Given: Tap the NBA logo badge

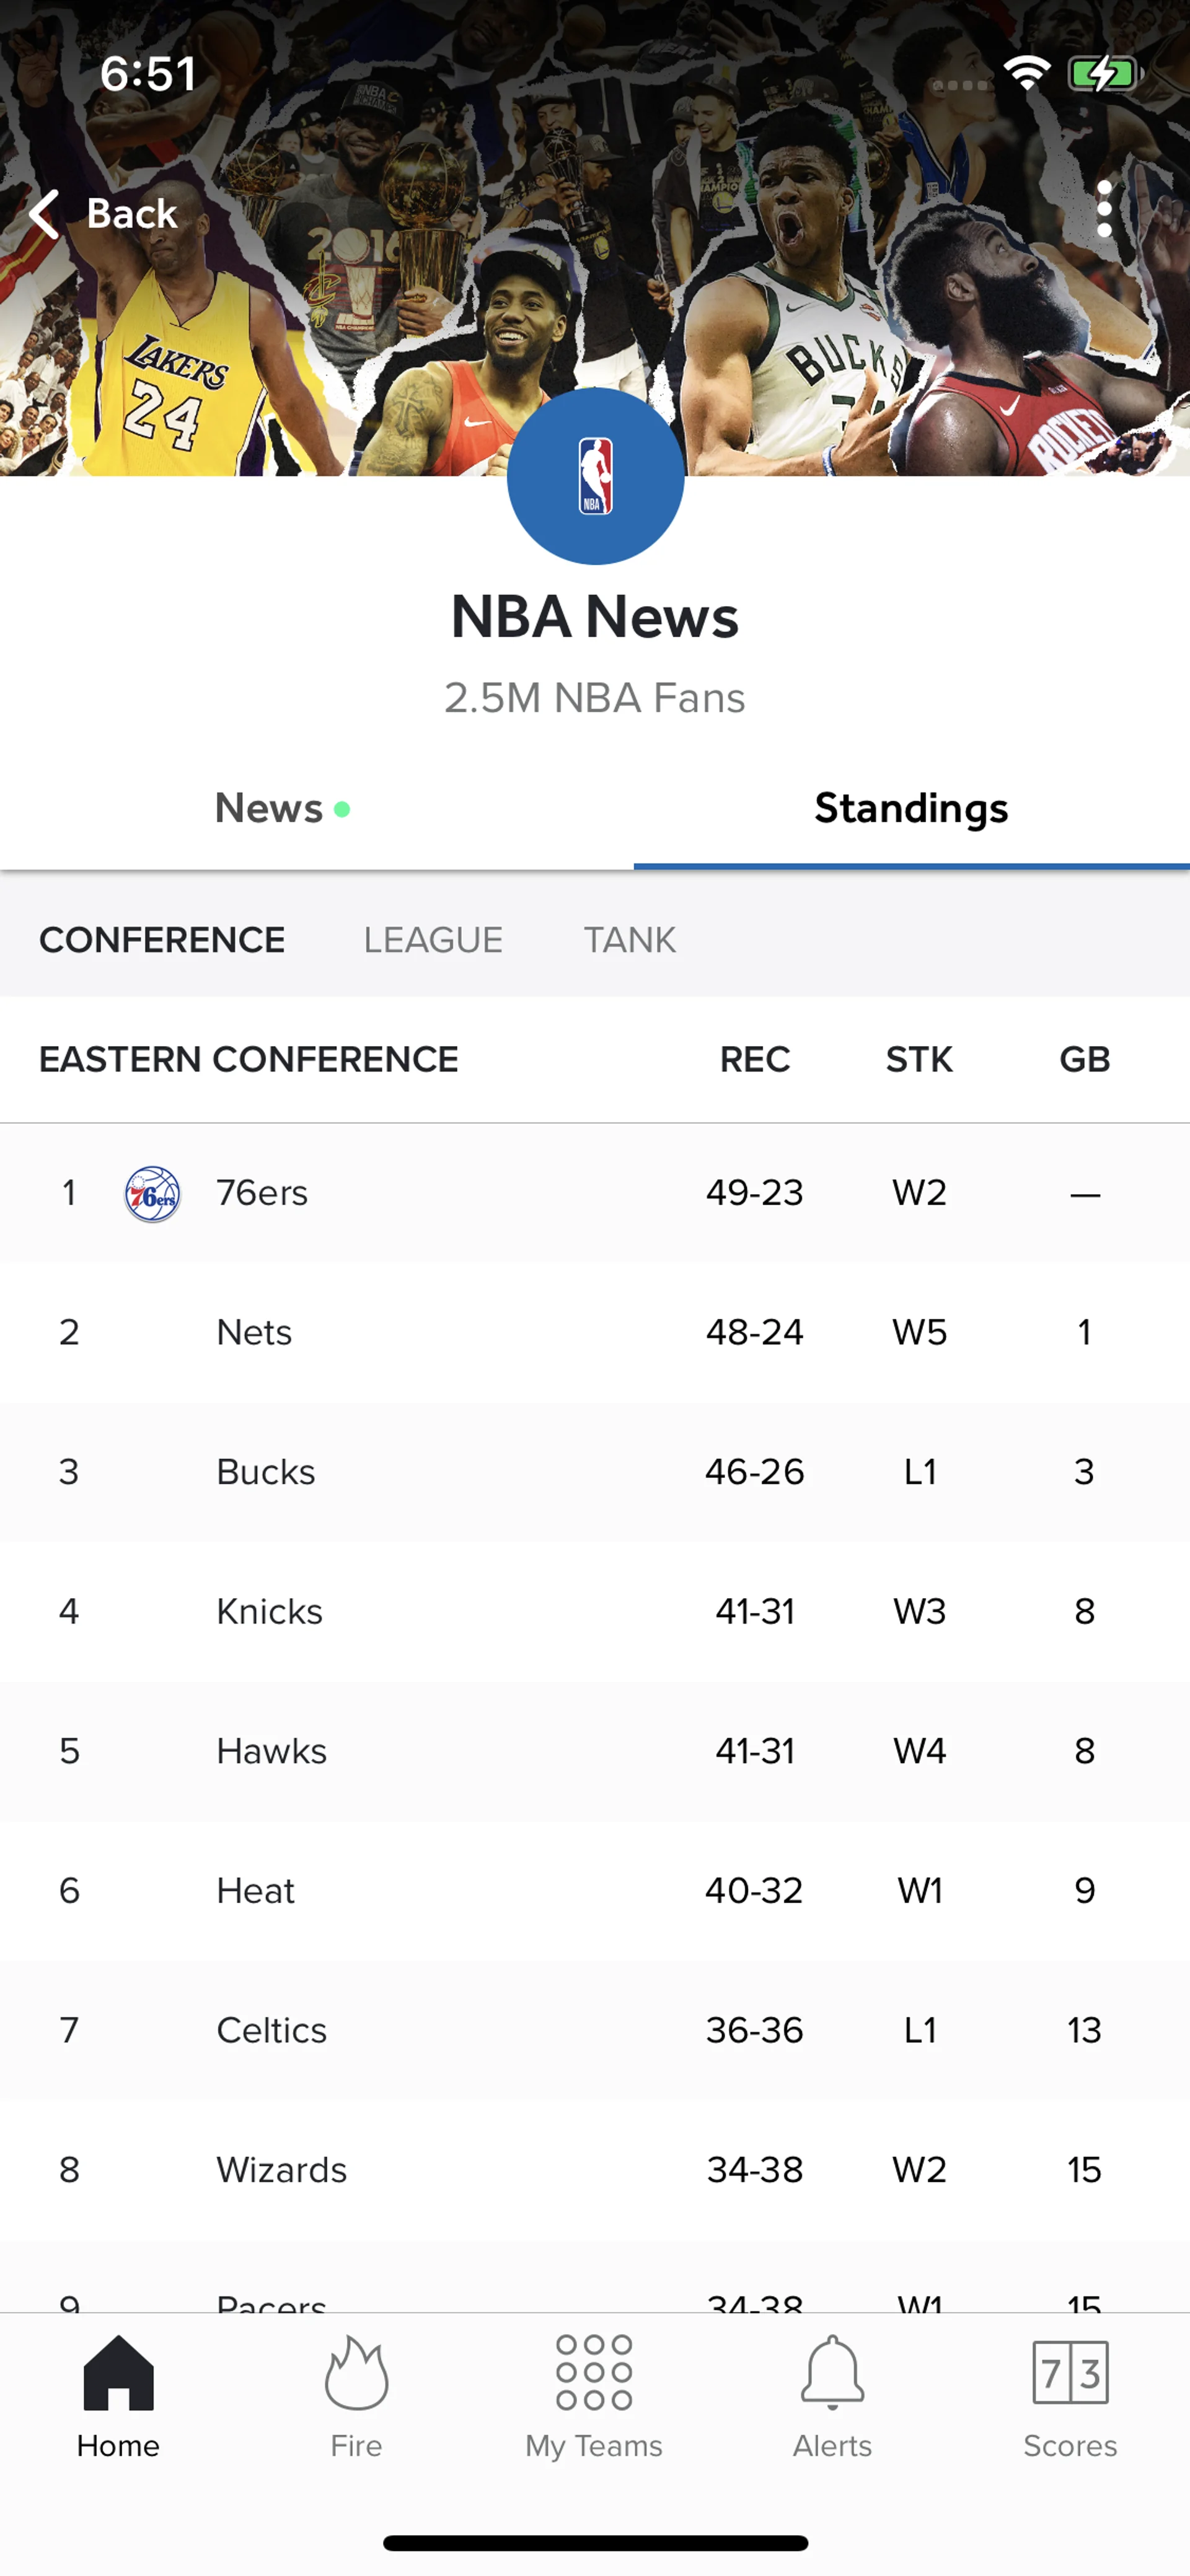Looking at the screenshot, I should click(x=595, y=476).
